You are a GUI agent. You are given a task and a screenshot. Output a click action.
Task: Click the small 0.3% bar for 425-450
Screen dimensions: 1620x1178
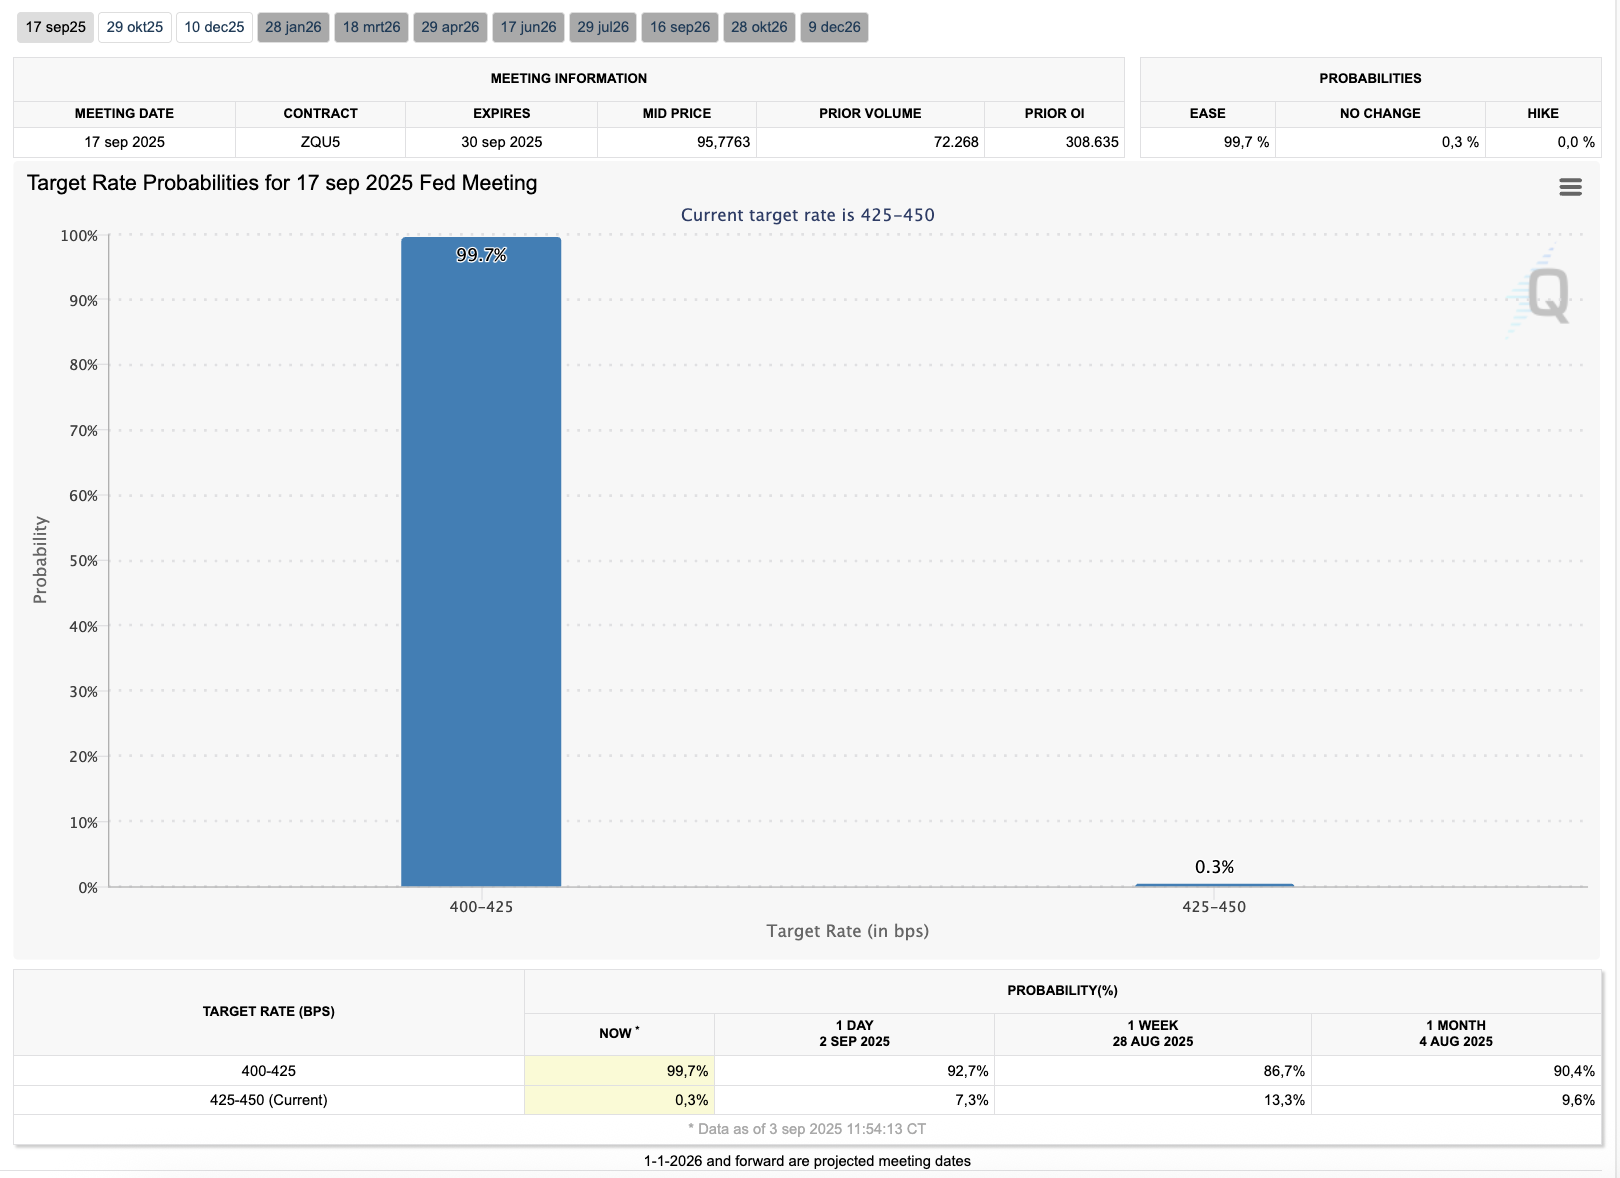[x=1214, y=885]
